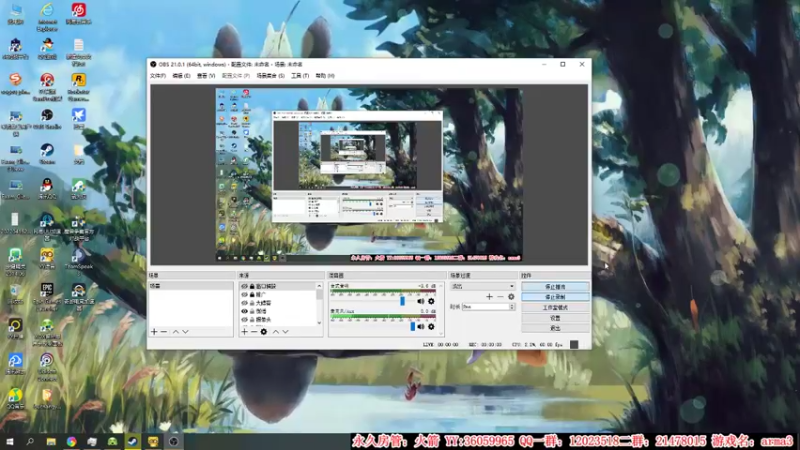Viewport: 800px width, 450px height.
Task: Mute the 麦克风/Aux speaker icon
Action: pyautogui.click(x=420, y=327)
